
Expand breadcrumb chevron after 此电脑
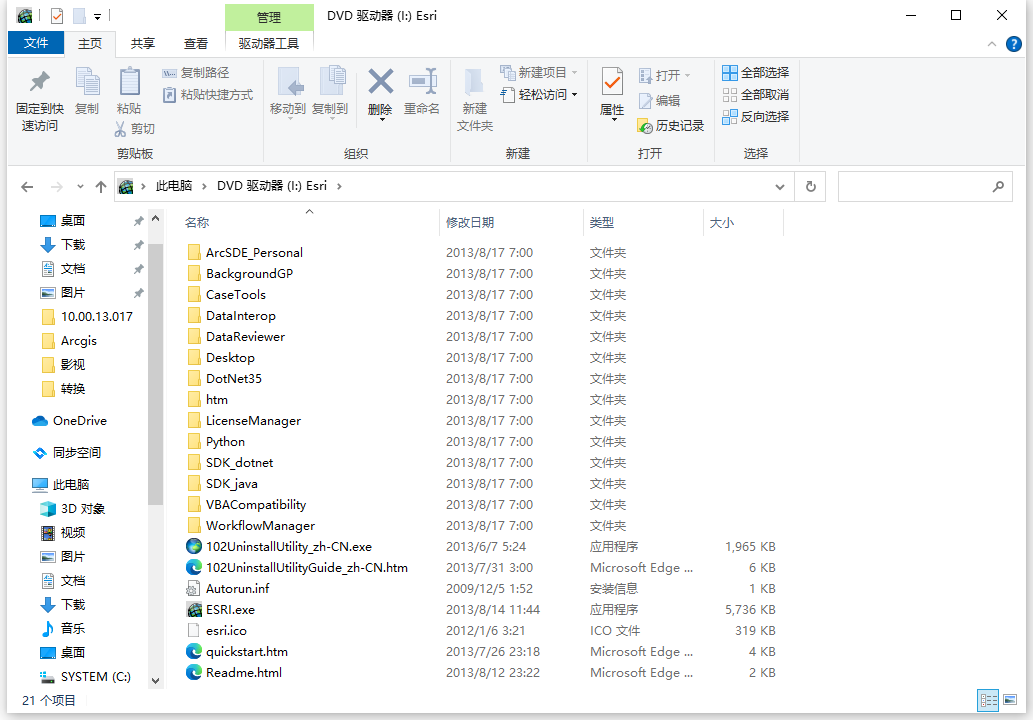204,186
